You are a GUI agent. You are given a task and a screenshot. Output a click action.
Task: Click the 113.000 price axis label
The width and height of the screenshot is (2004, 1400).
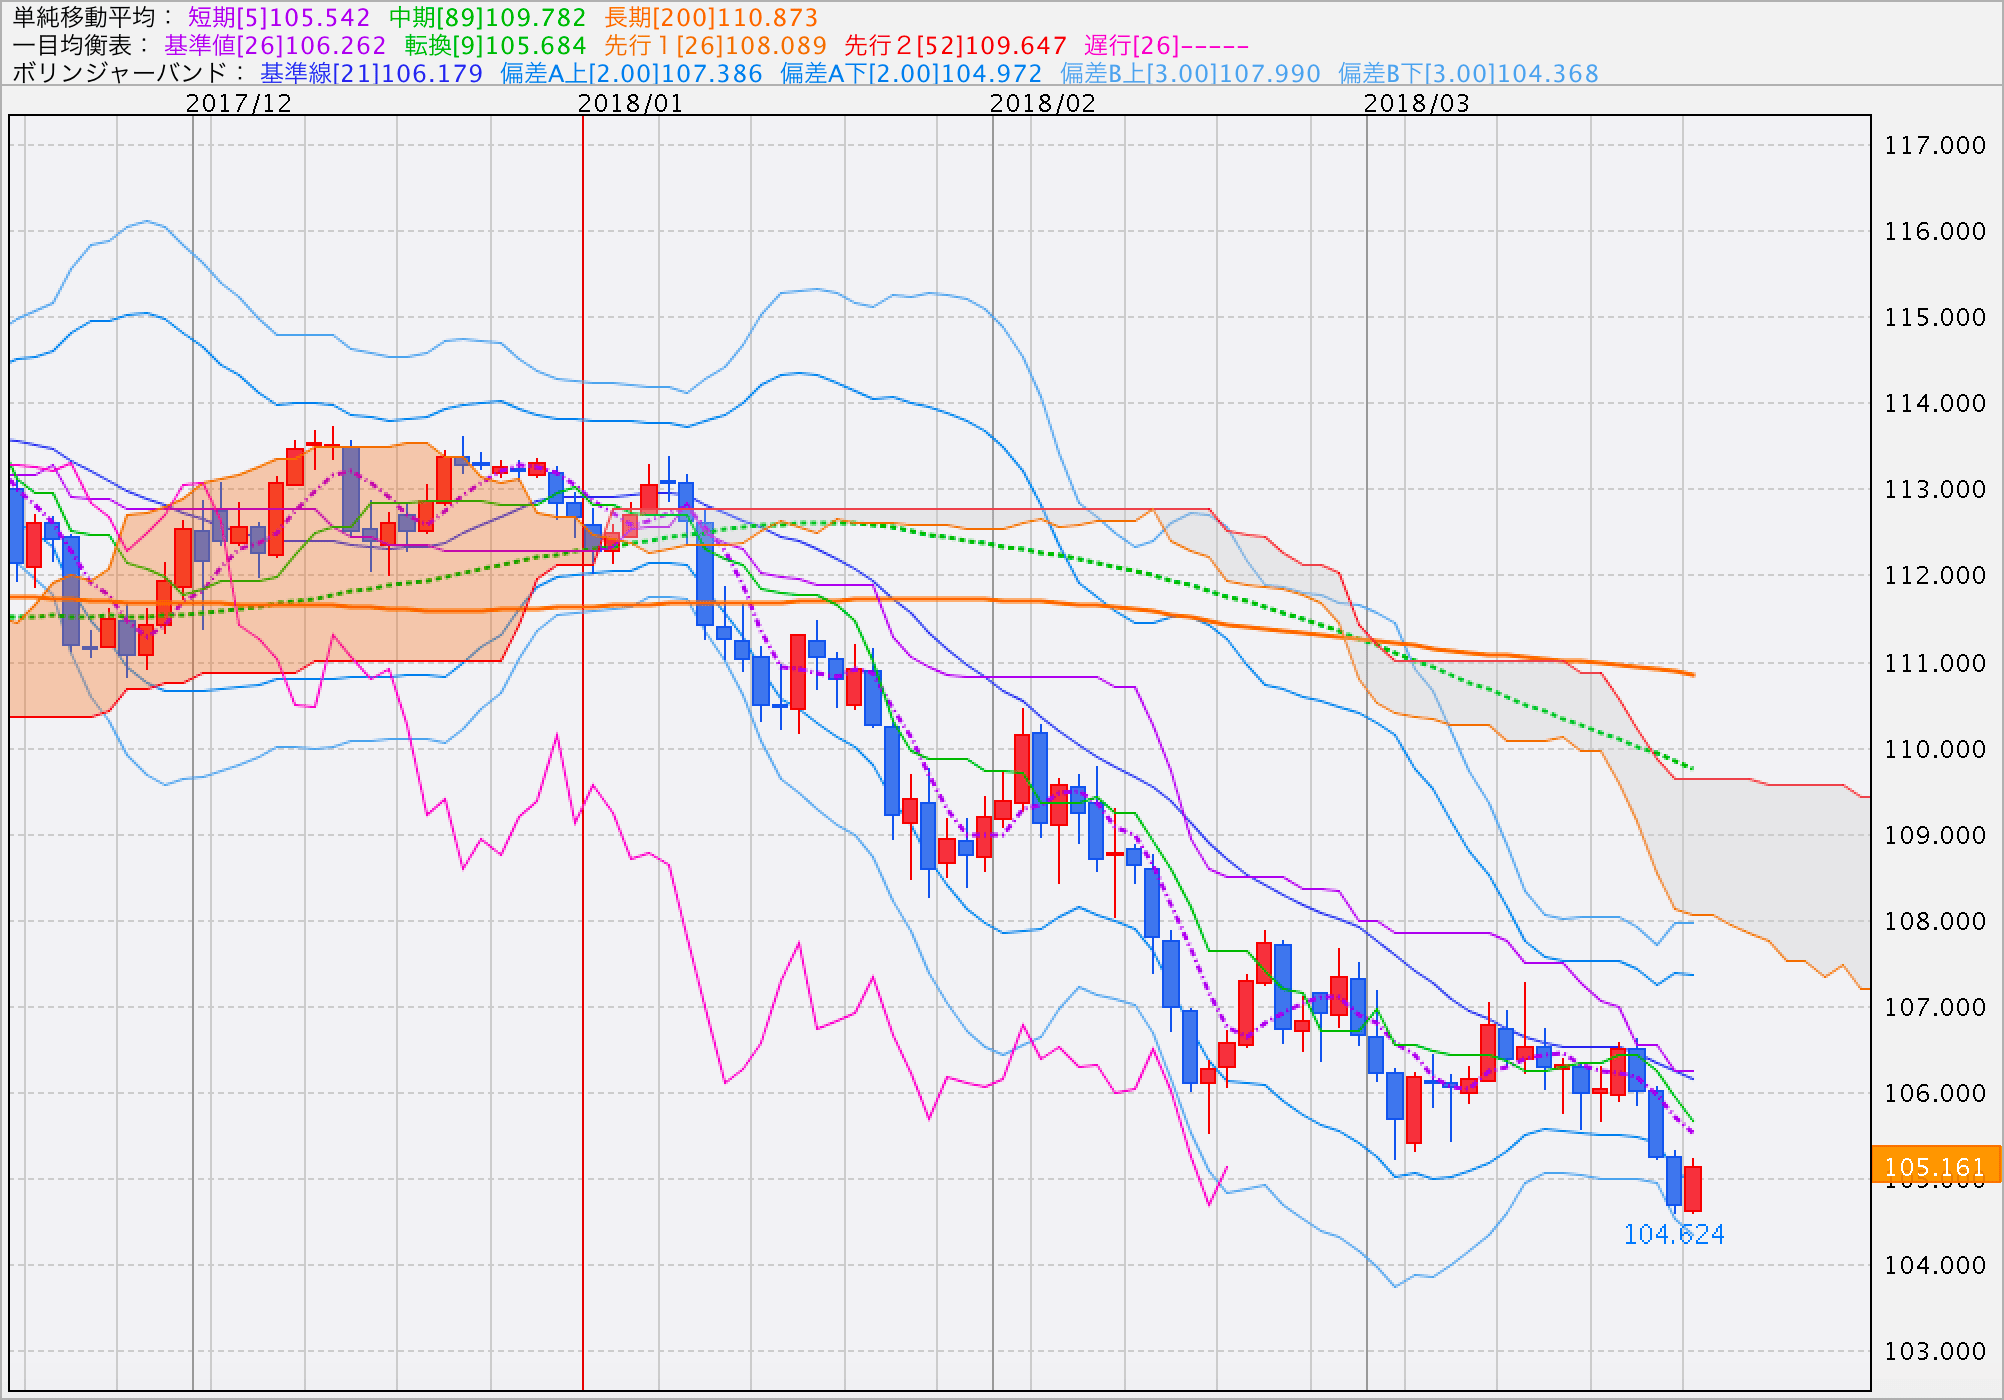1935,490
